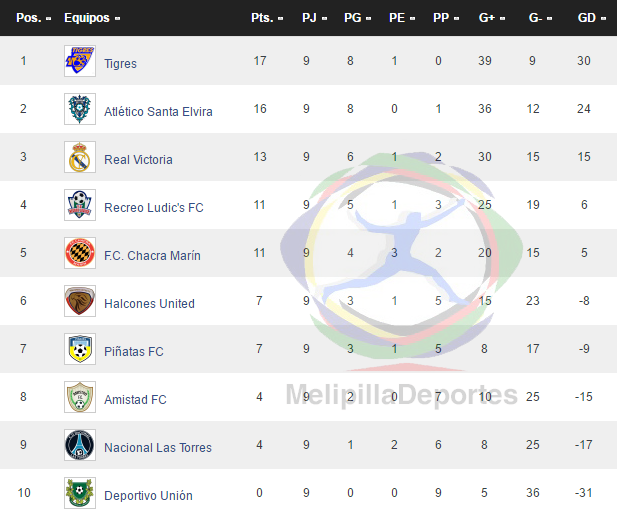Image resolution: width=617 pixels, height=515 pixels.
Task: Sort teams by Equipos header
Action: [x=92, y=18]
